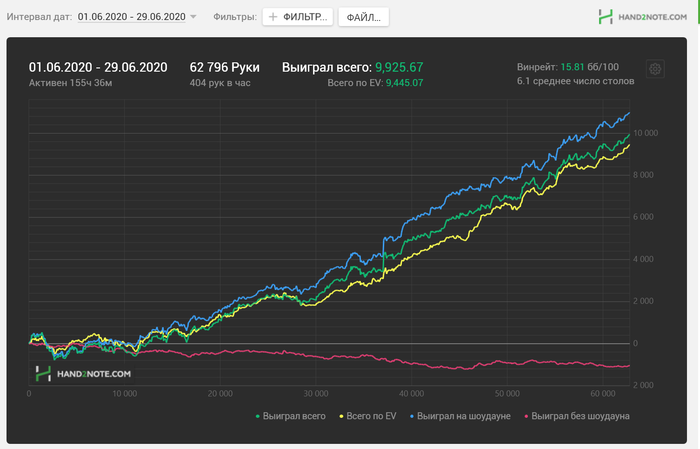Viewport: 700px width, 449px height.
Task: Click the 'Фильтры:' label
Action: 235,17
